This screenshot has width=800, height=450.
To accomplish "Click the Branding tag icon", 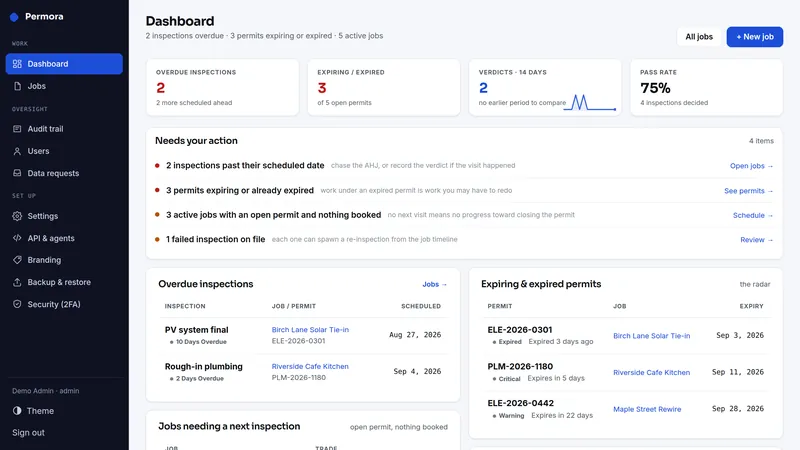I will [17, 260].
